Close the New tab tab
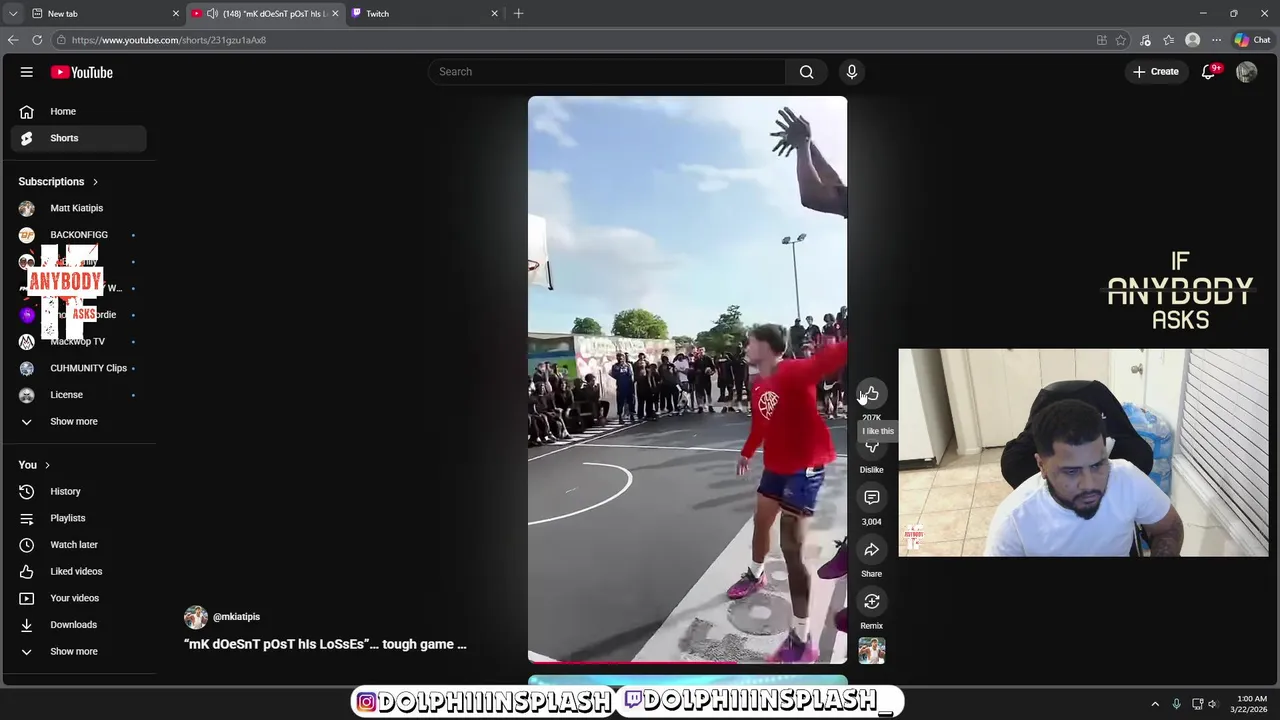Screen dimensions: 1280x720 pos(176,13)
